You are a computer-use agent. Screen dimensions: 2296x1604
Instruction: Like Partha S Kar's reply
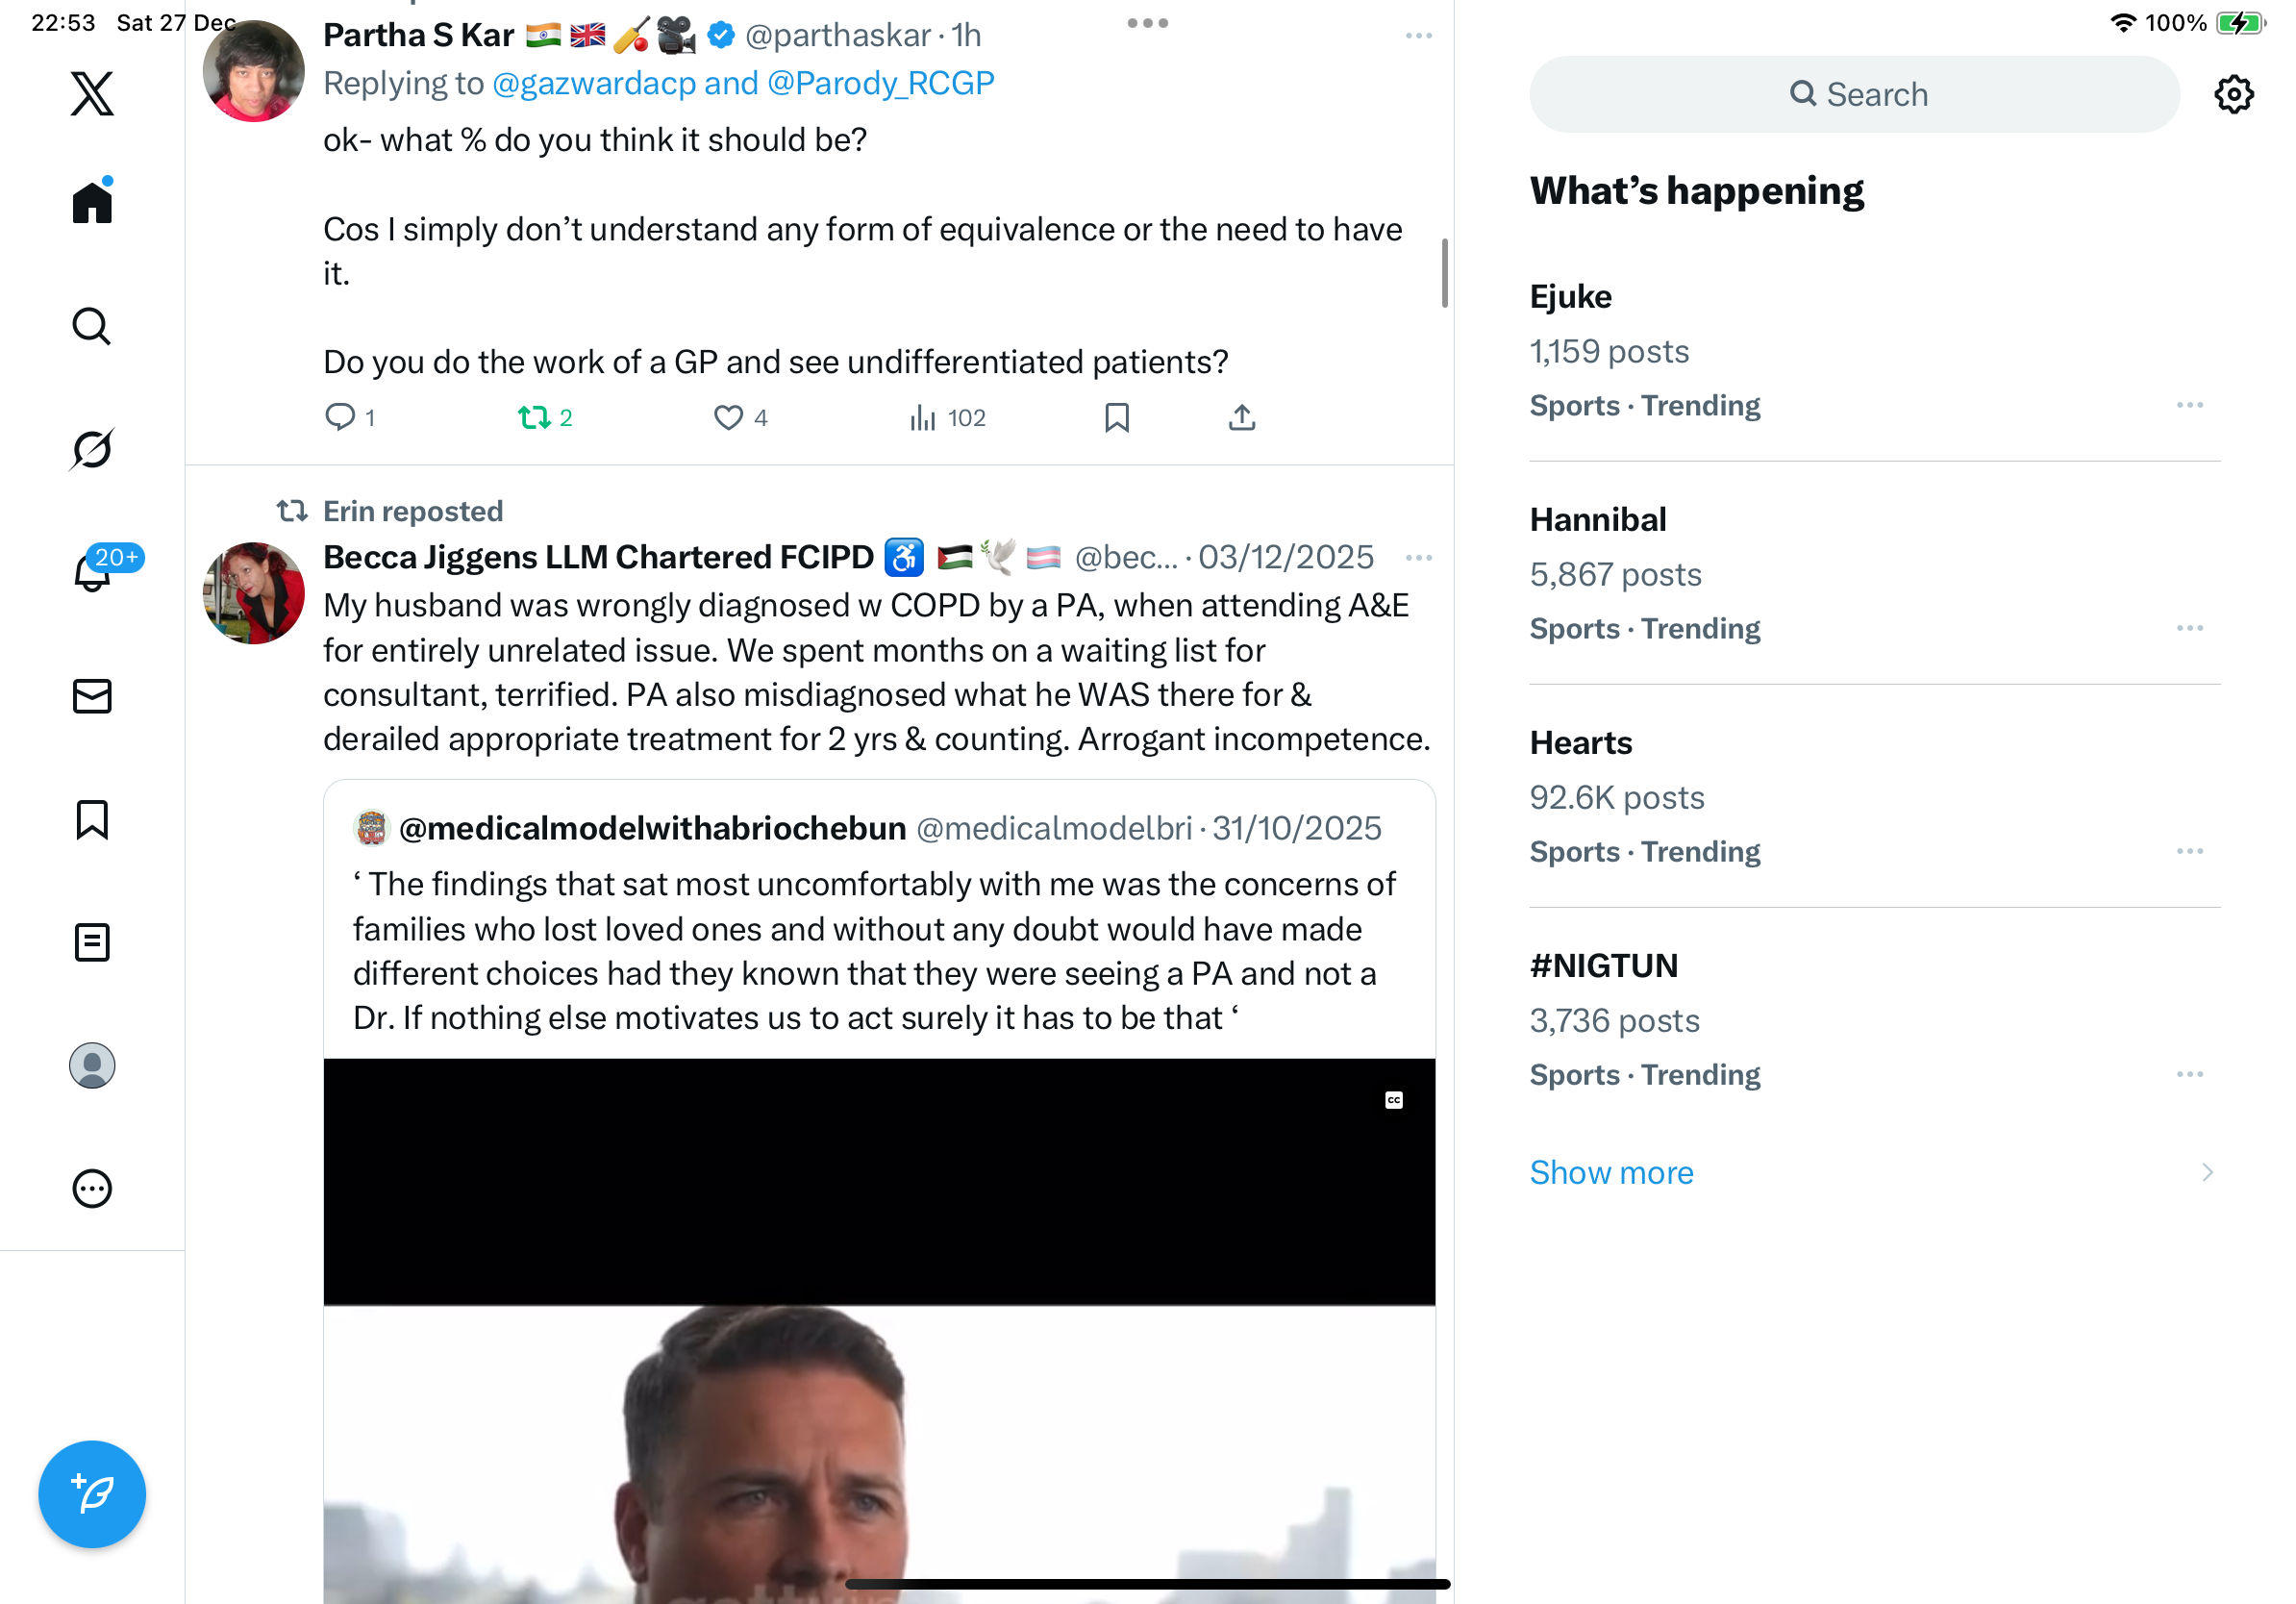tap(728, 417)
